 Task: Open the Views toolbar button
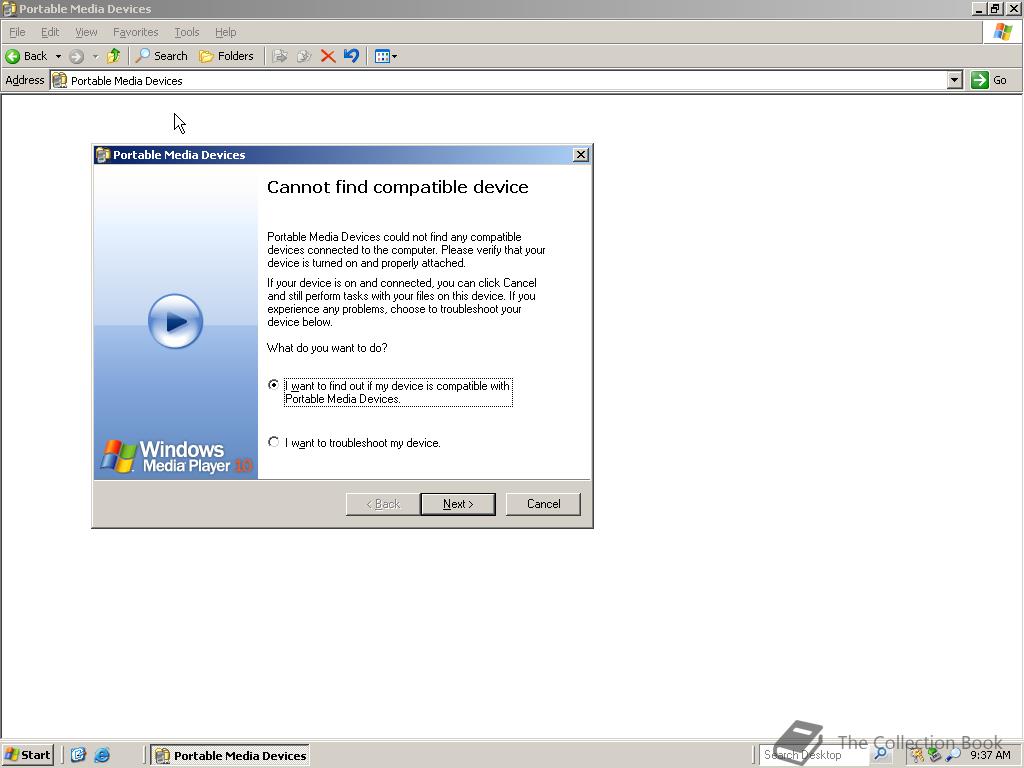pyautogui.click(x=382, y=56)
